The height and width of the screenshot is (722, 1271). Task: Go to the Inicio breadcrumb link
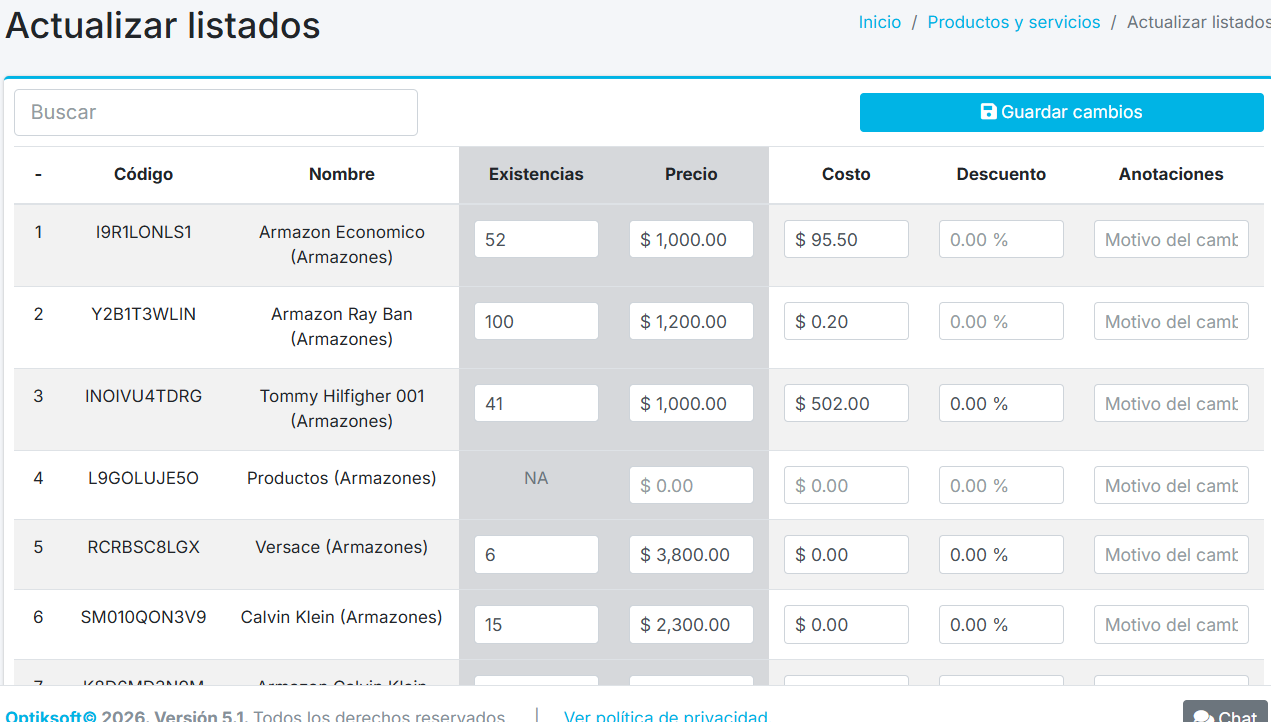point(879,22)
